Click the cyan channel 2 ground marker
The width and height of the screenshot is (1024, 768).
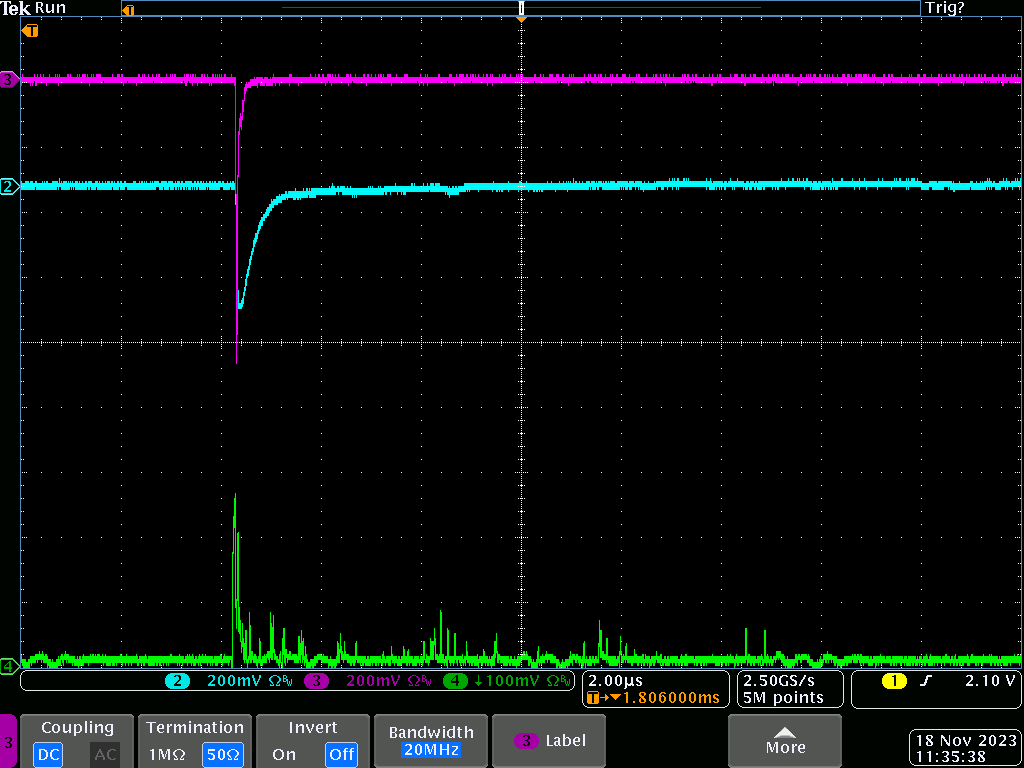coord(9,186)
